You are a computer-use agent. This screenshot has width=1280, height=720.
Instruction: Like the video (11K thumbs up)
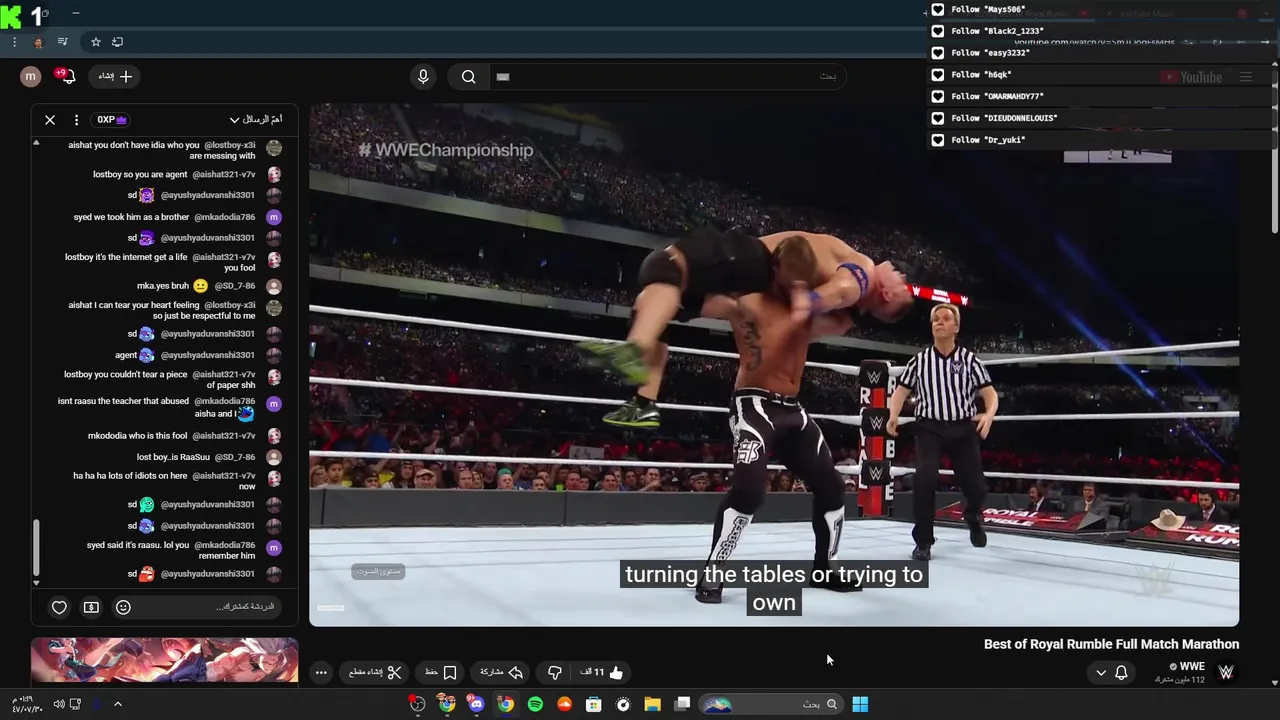tap(602, 673)
